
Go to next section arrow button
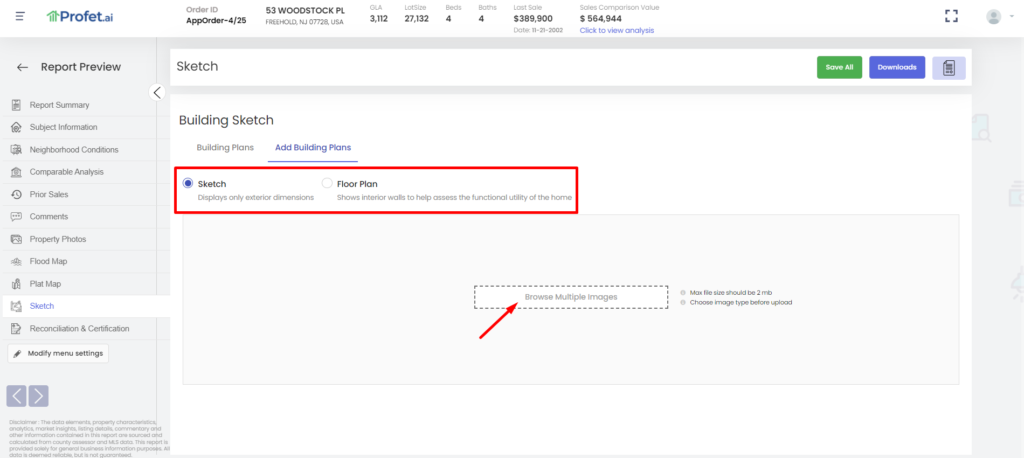pos(38,395)
